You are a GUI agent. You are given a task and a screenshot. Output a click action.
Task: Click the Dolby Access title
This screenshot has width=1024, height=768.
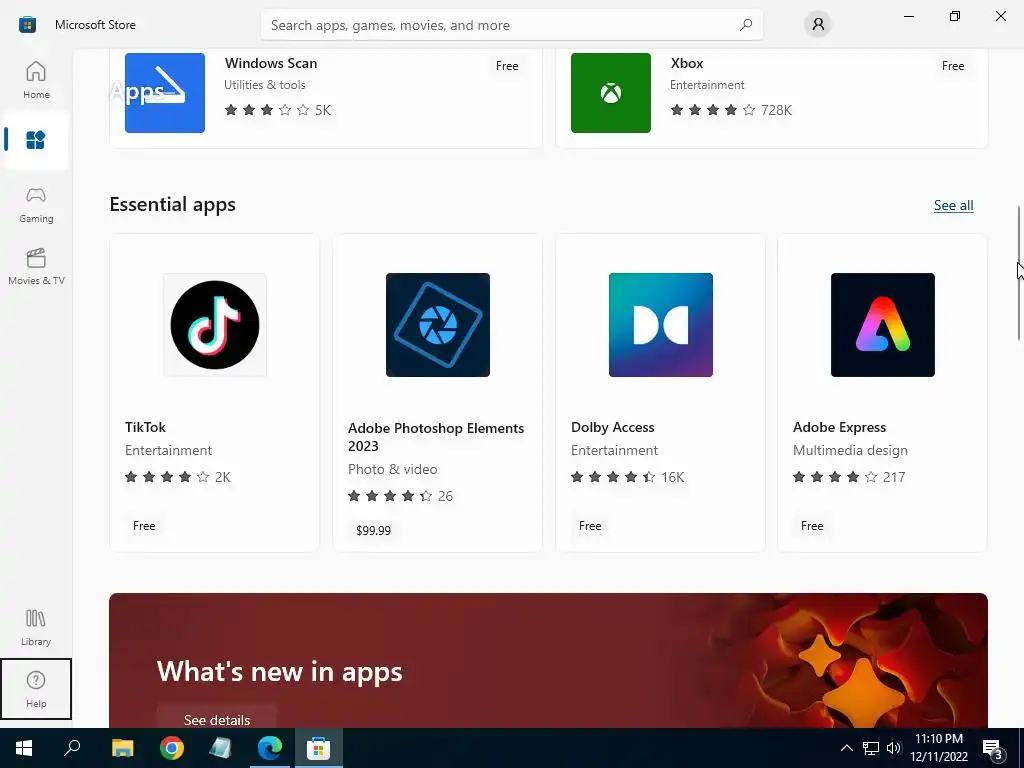tap(613, 427)
